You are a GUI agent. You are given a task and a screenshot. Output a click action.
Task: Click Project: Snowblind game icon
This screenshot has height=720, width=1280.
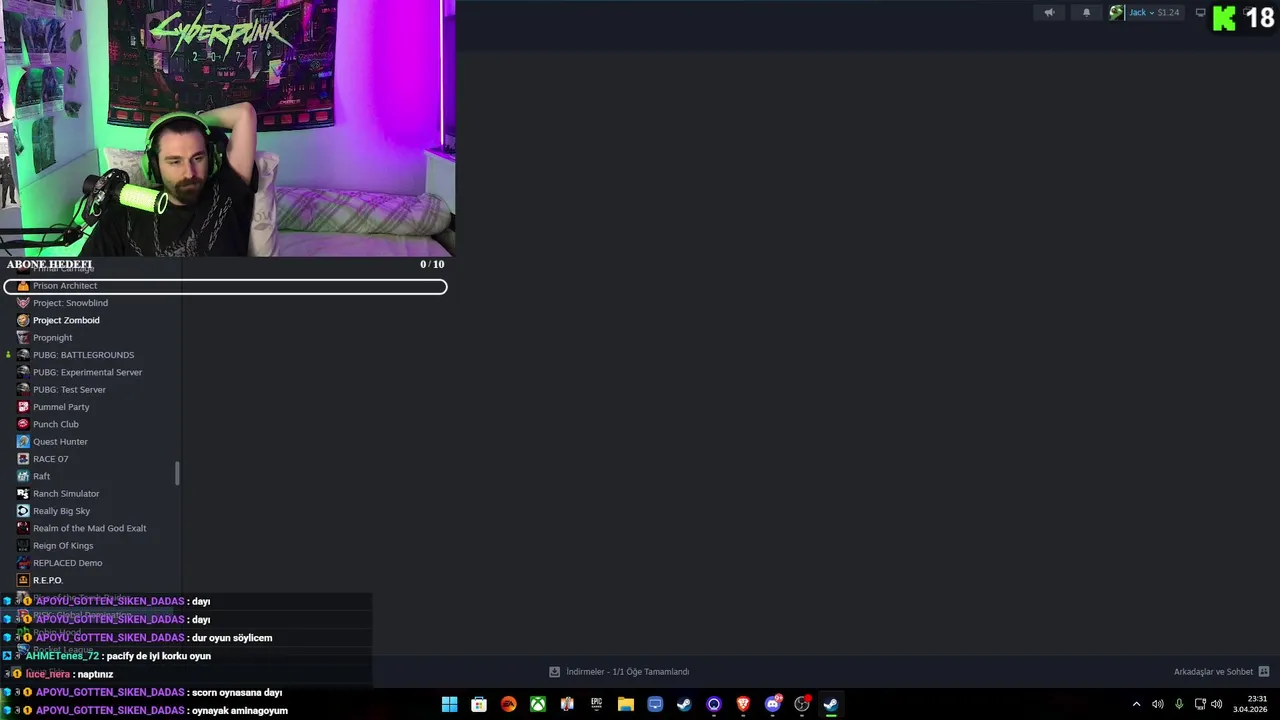(x=23, y=303)
